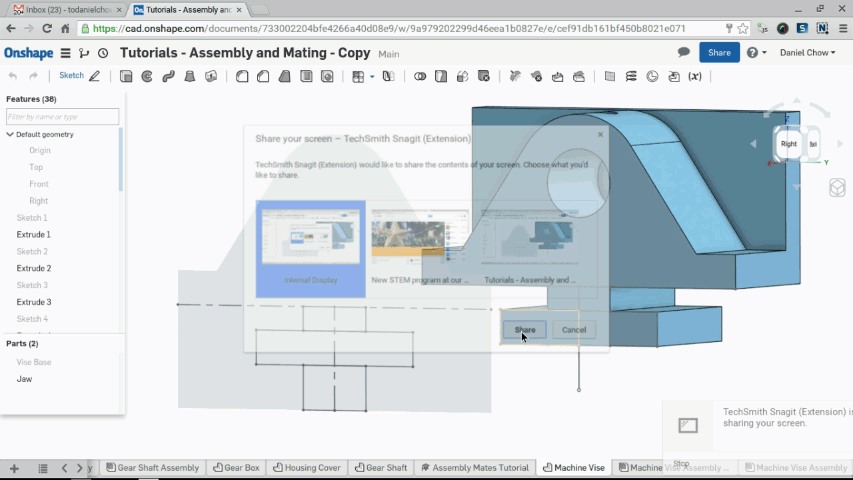Select the Modify fillet tool icon
853x480 pixels.
[515, 76]
